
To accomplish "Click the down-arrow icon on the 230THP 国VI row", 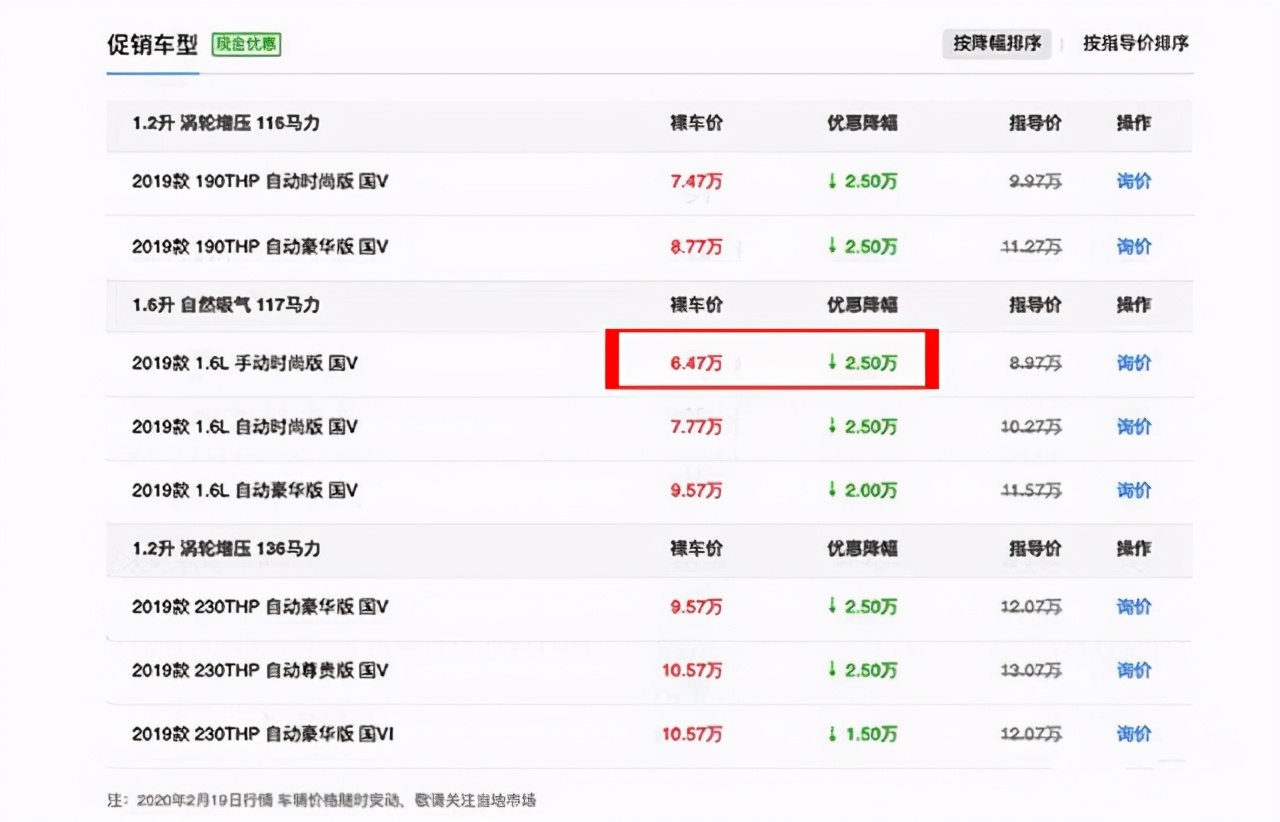I will click(x=832, y=733).
